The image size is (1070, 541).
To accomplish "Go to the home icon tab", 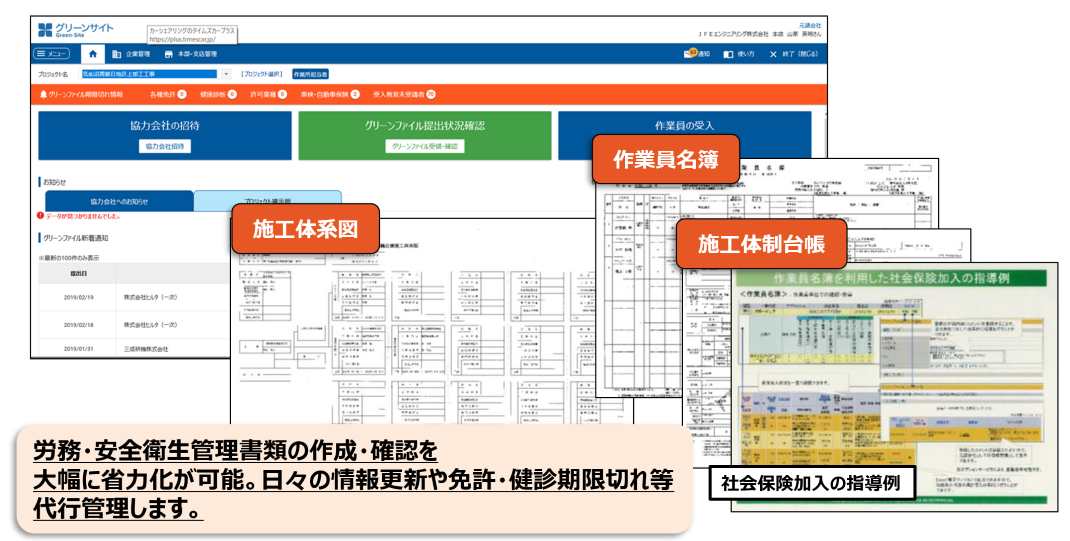I will click(93, 54).
